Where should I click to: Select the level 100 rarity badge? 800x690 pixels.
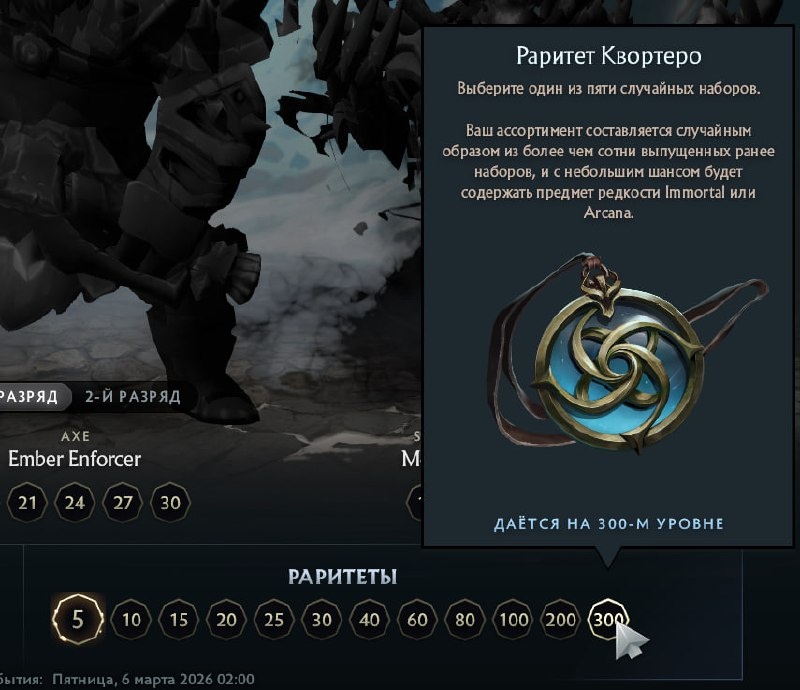click(513, 620)
